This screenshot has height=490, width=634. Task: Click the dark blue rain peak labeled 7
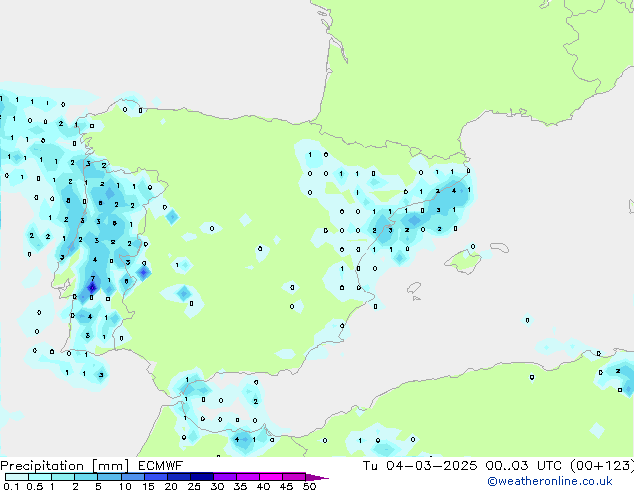click(x=92, y=287)
